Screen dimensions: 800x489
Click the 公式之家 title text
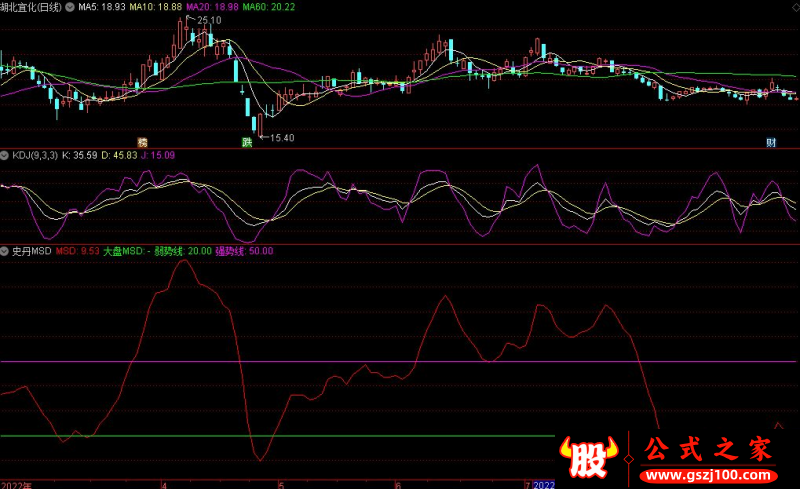pyautogui.click(x=709, y=448)
